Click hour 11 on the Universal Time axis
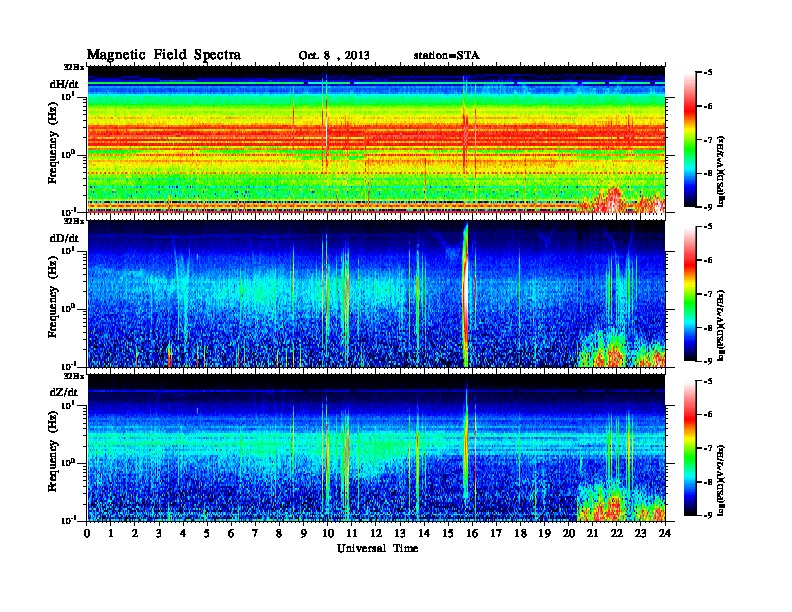The height and width of the screenshot is (612, 792). pyautogui.click(x=352, y=534)
